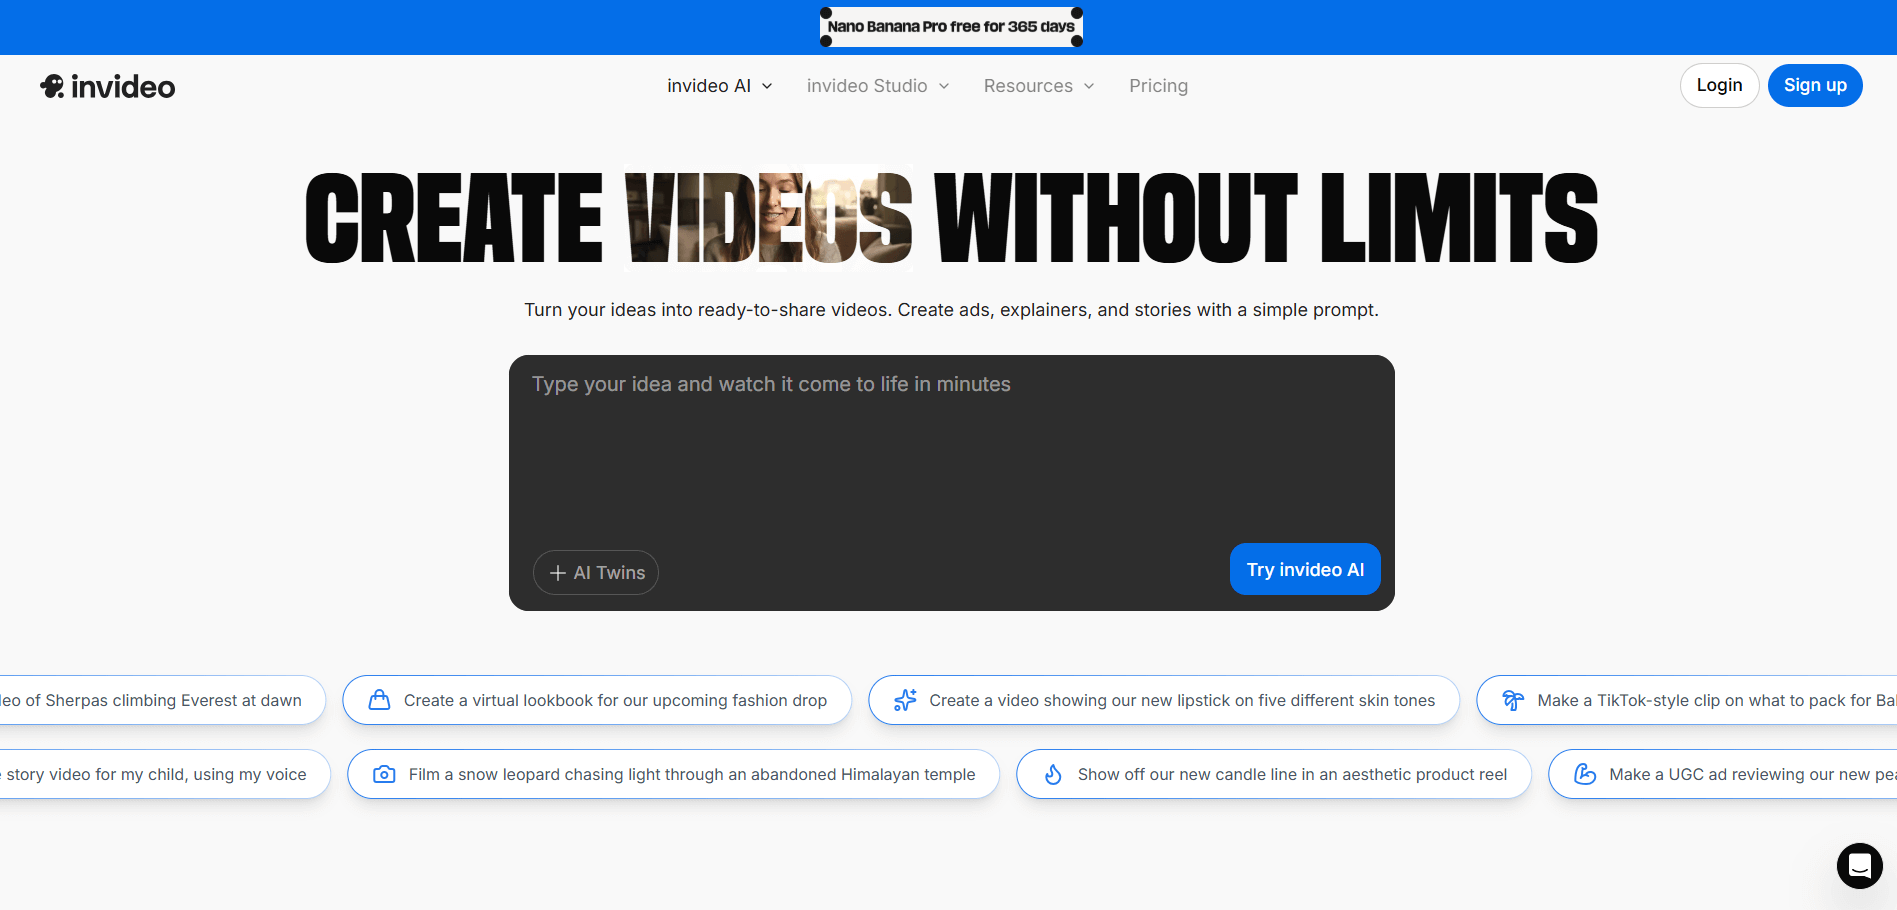Image resolution: width=1897 pixels, height=910 pixels.
Task: Select Pricing in the navigation bar
Action: pyautogui.click(x=1158, y=86)
